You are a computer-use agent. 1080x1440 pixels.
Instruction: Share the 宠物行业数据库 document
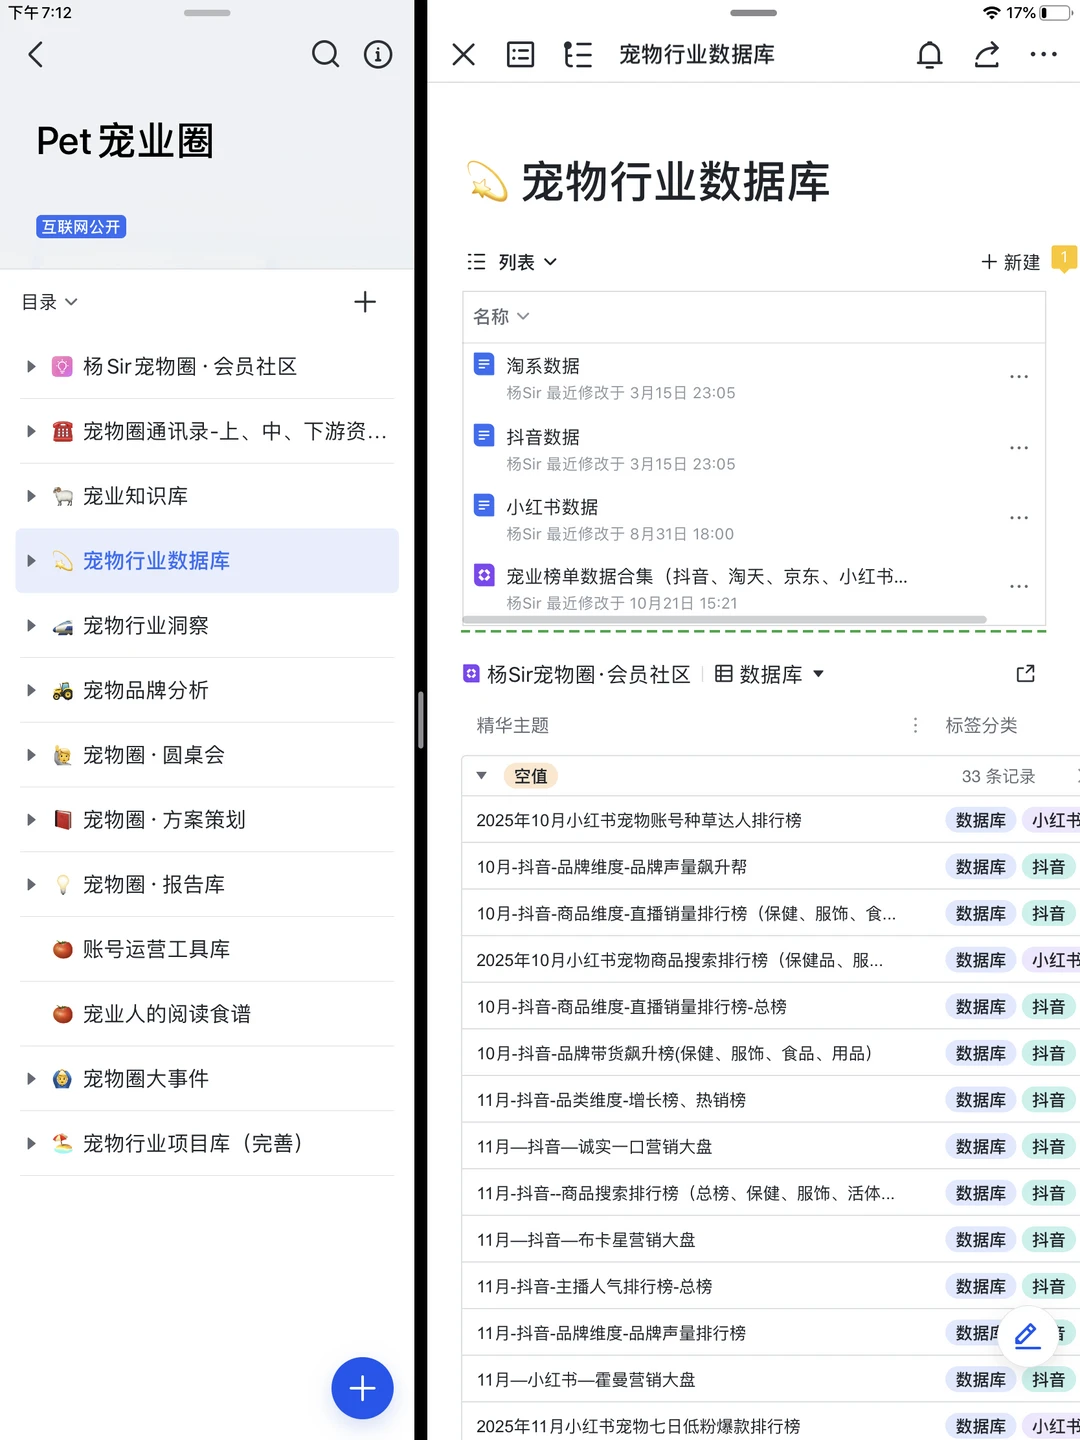click(x=986, y=55)
